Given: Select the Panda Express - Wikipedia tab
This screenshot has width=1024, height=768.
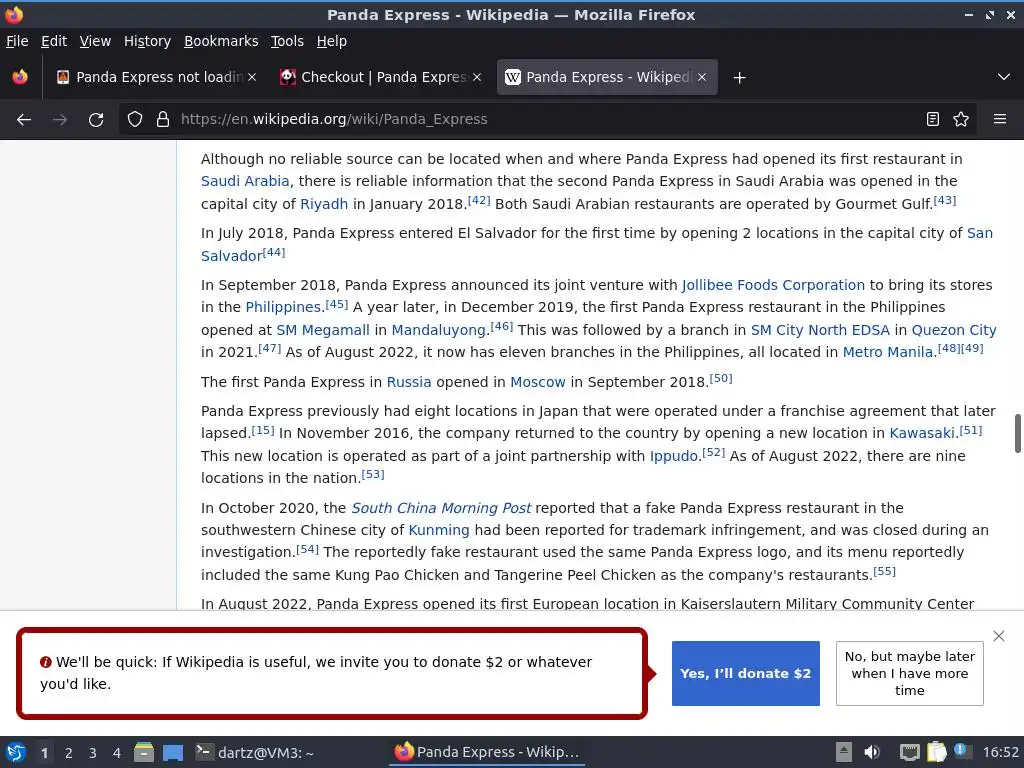Looking at the screenshot, I should [x=607, y=77].
